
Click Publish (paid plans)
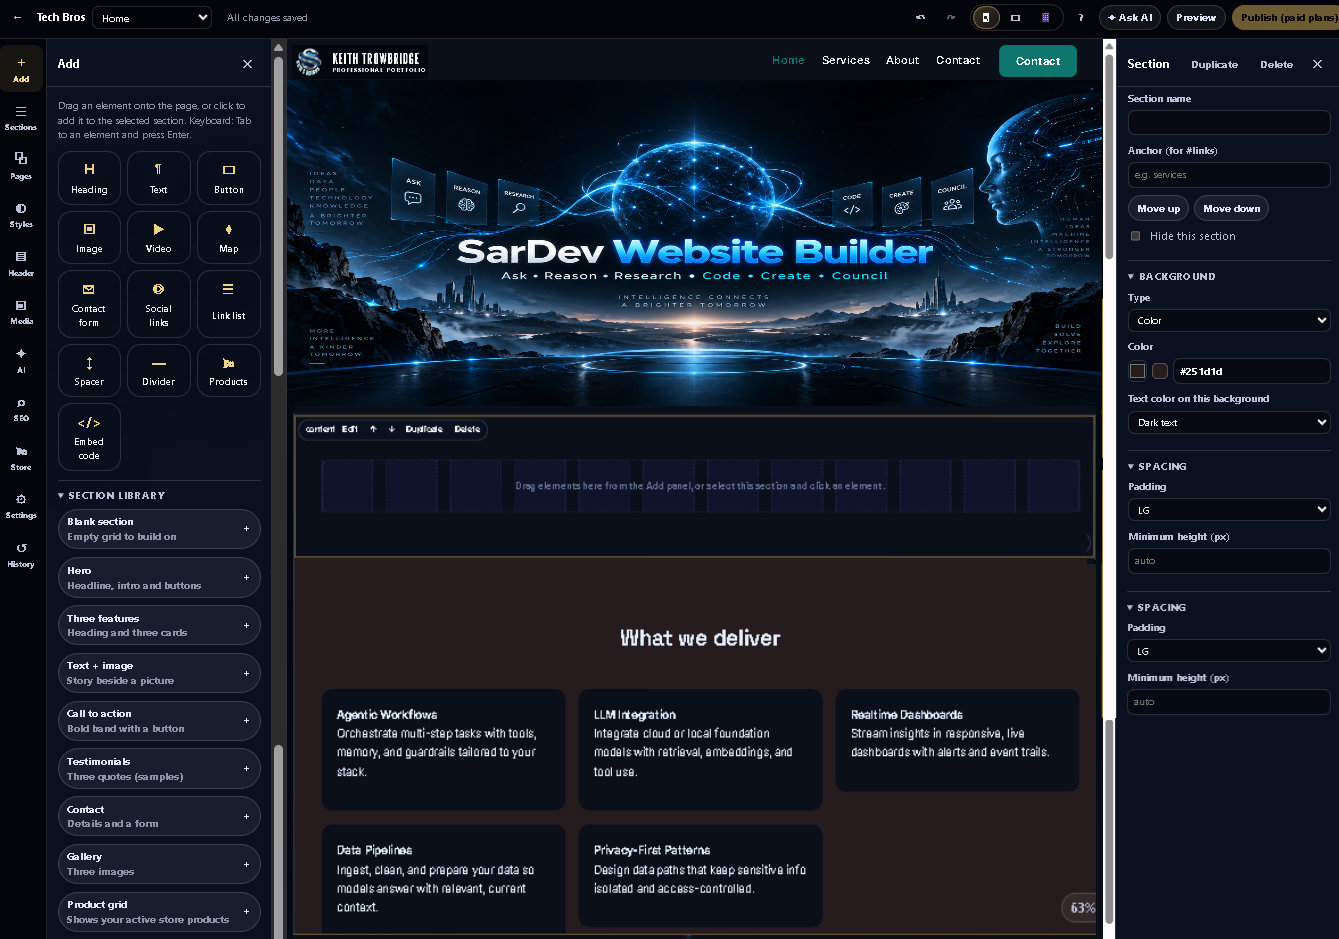[1285, 17]
